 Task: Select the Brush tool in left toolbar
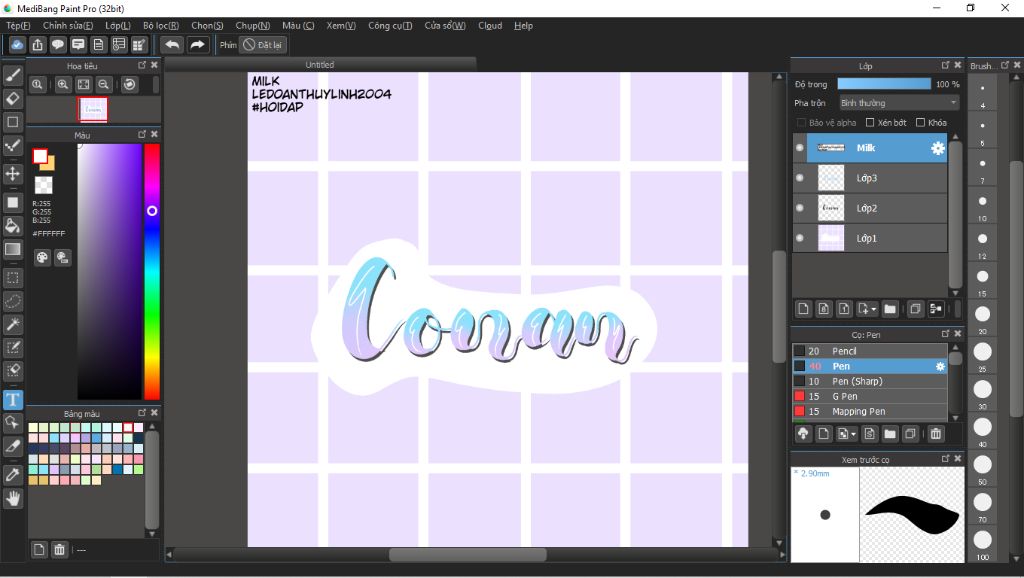coord(12,75)
